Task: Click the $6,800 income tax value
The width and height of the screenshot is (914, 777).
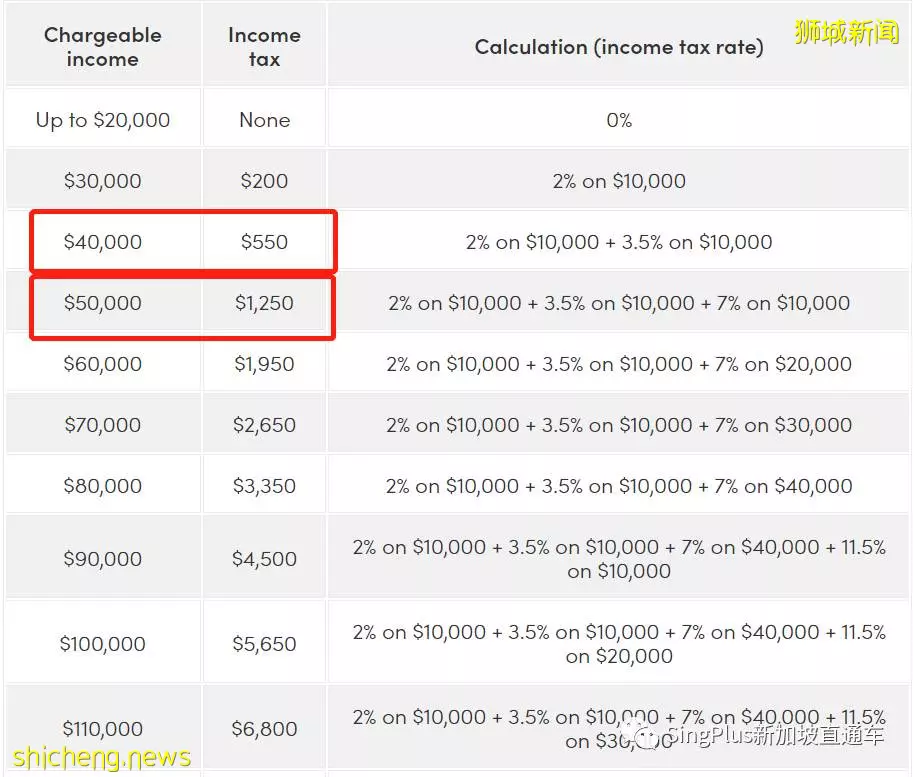Action: pos(265,728)
